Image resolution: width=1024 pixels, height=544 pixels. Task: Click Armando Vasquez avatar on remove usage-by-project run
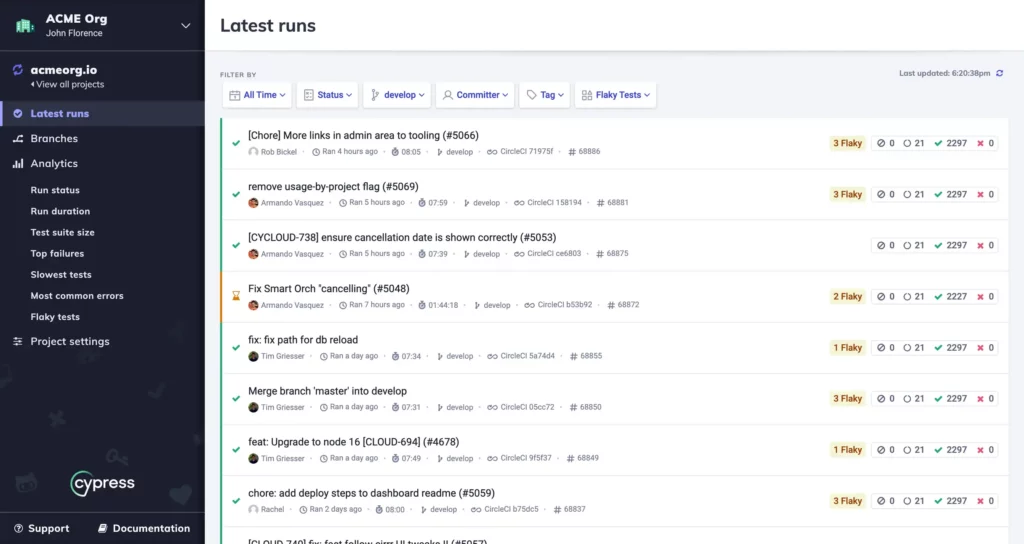pyautogui.click(x=253, y=203)
